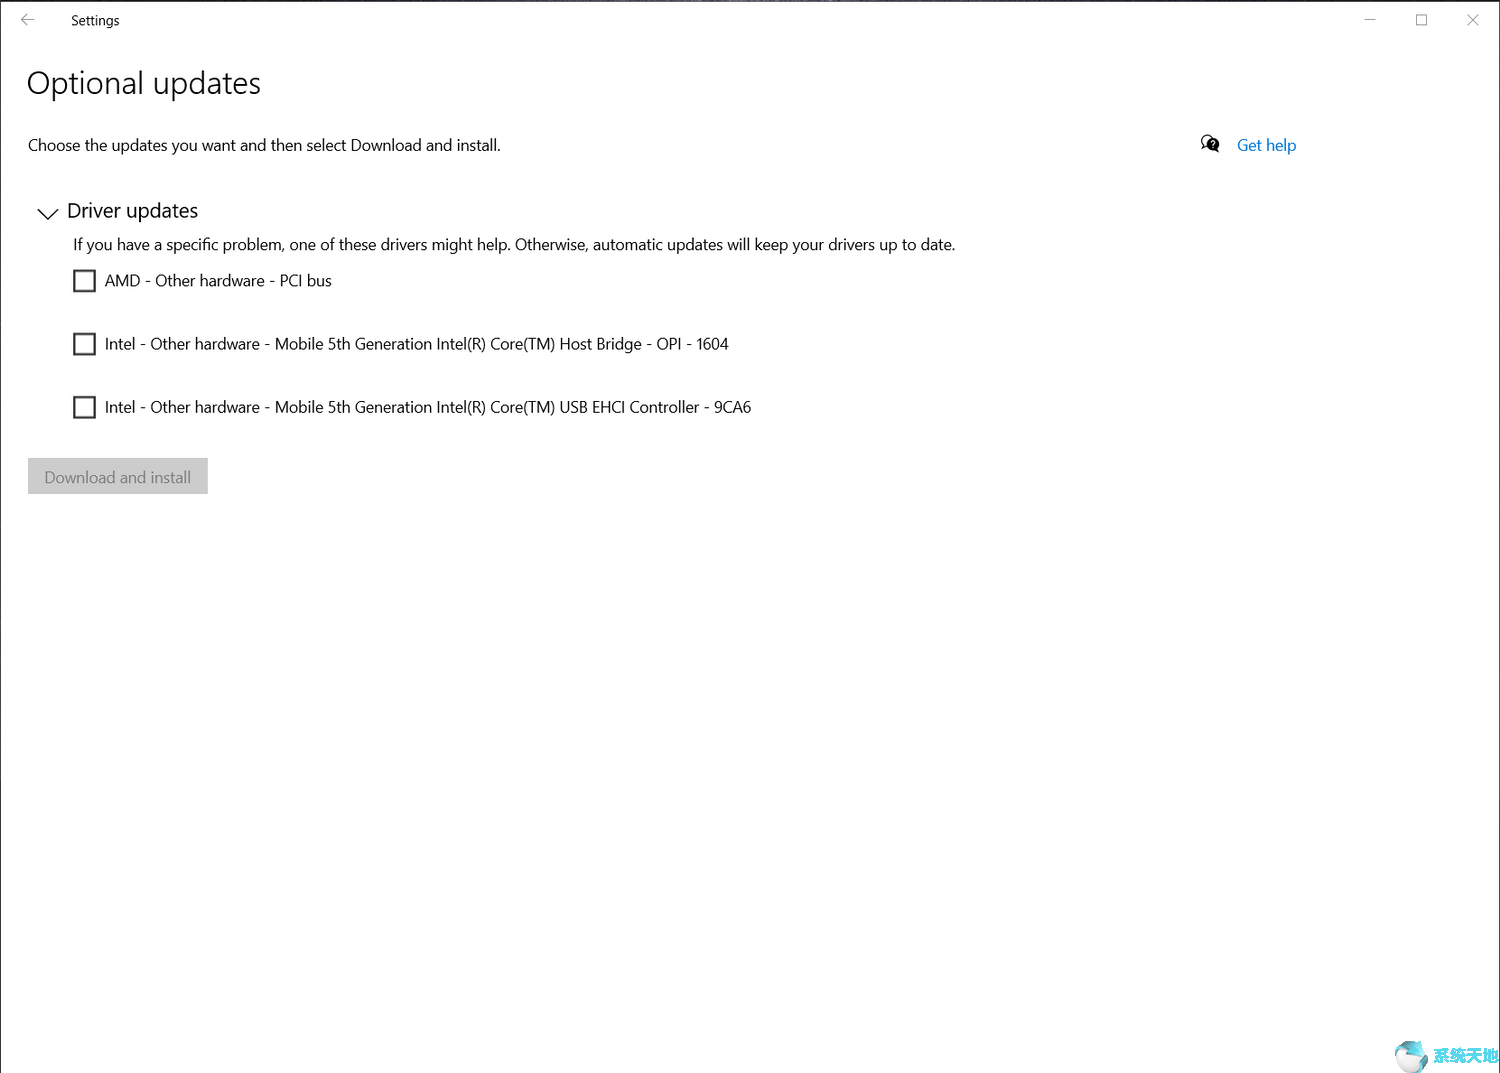Check the AMD PCI bus driver box
This screenshot has width=1500, height=1073.
coord(84,281)
